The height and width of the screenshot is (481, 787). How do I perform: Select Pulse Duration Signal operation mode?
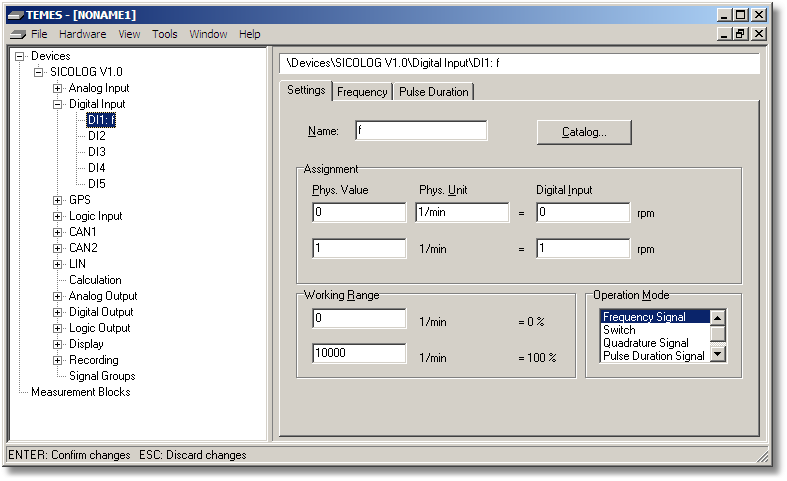(655, 356)
